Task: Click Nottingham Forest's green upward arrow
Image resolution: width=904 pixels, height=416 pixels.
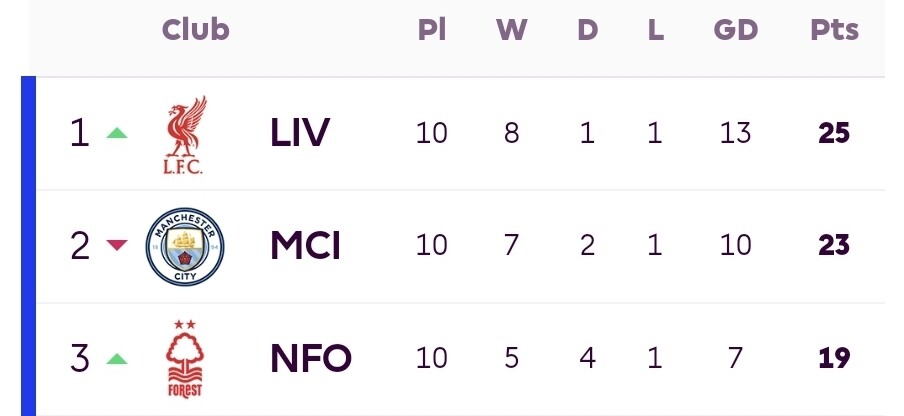Action: pos(117,358)
